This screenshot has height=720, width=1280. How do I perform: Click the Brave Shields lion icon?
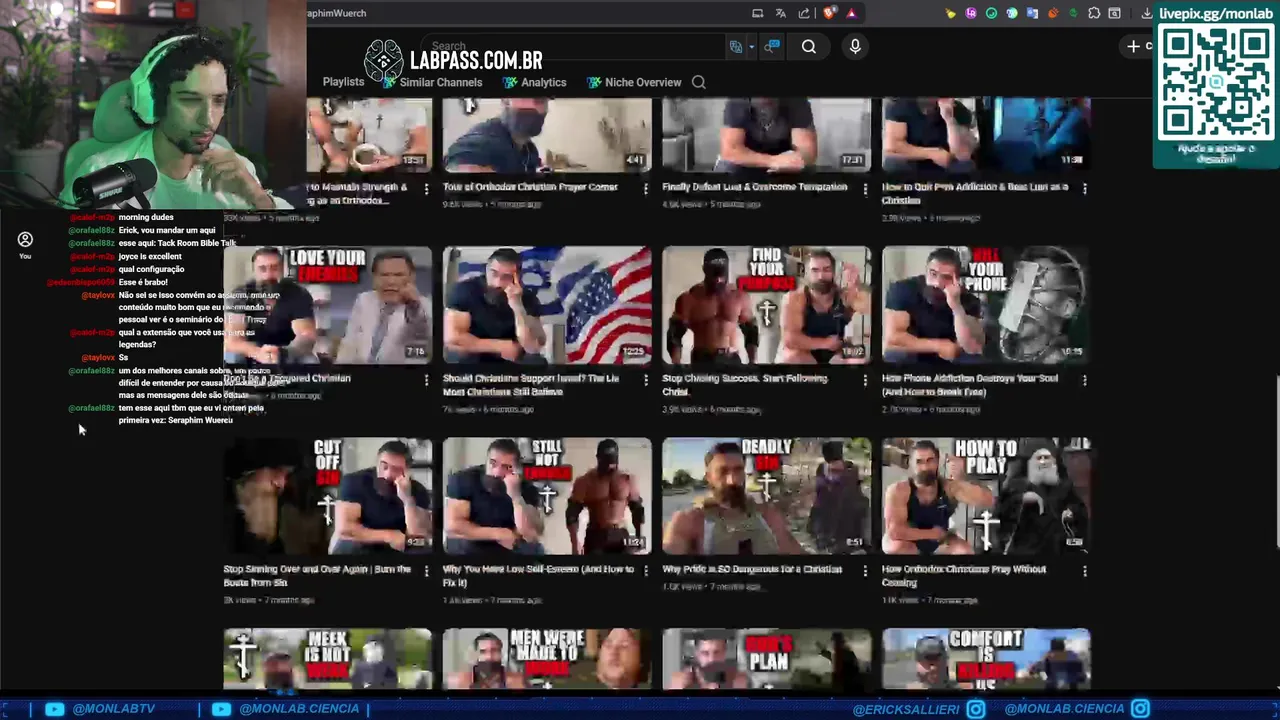[830, 13]
